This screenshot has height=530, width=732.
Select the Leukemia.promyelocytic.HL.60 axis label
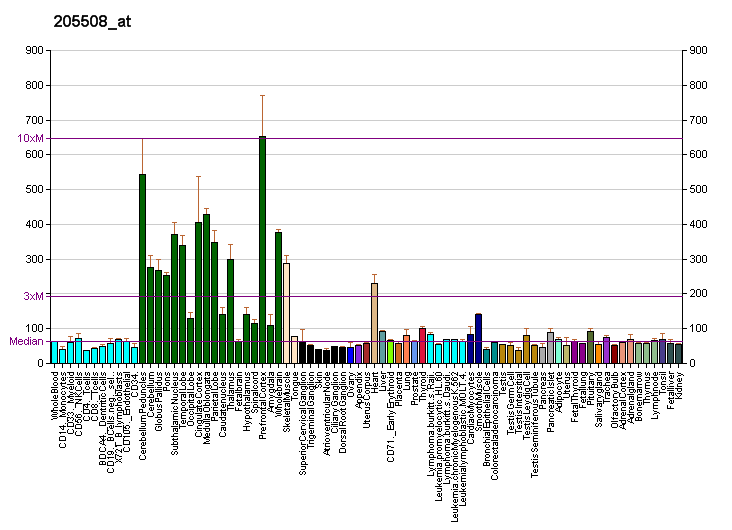tap(438, 436)
